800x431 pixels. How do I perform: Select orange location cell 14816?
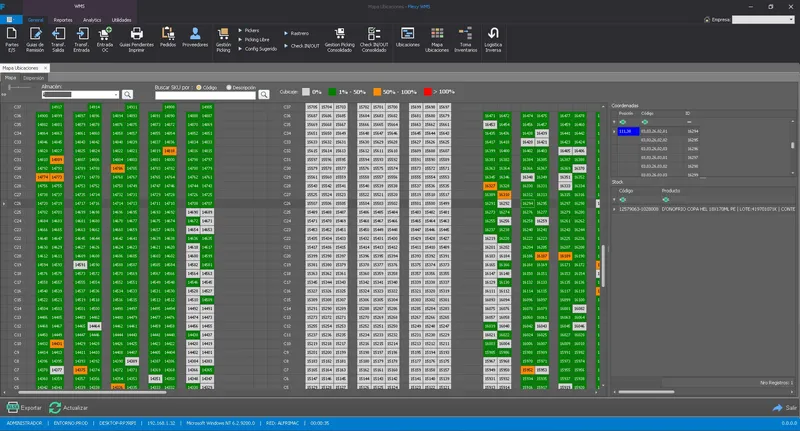coord(169,151)
